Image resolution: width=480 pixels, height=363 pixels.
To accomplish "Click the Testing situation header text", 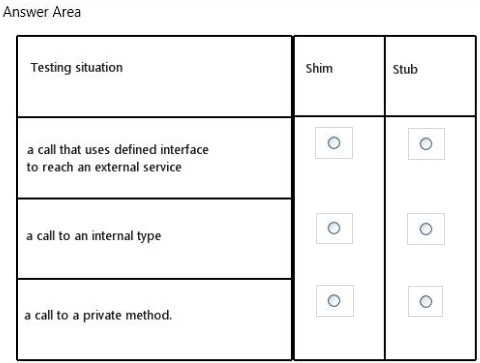I will (77, 68).
